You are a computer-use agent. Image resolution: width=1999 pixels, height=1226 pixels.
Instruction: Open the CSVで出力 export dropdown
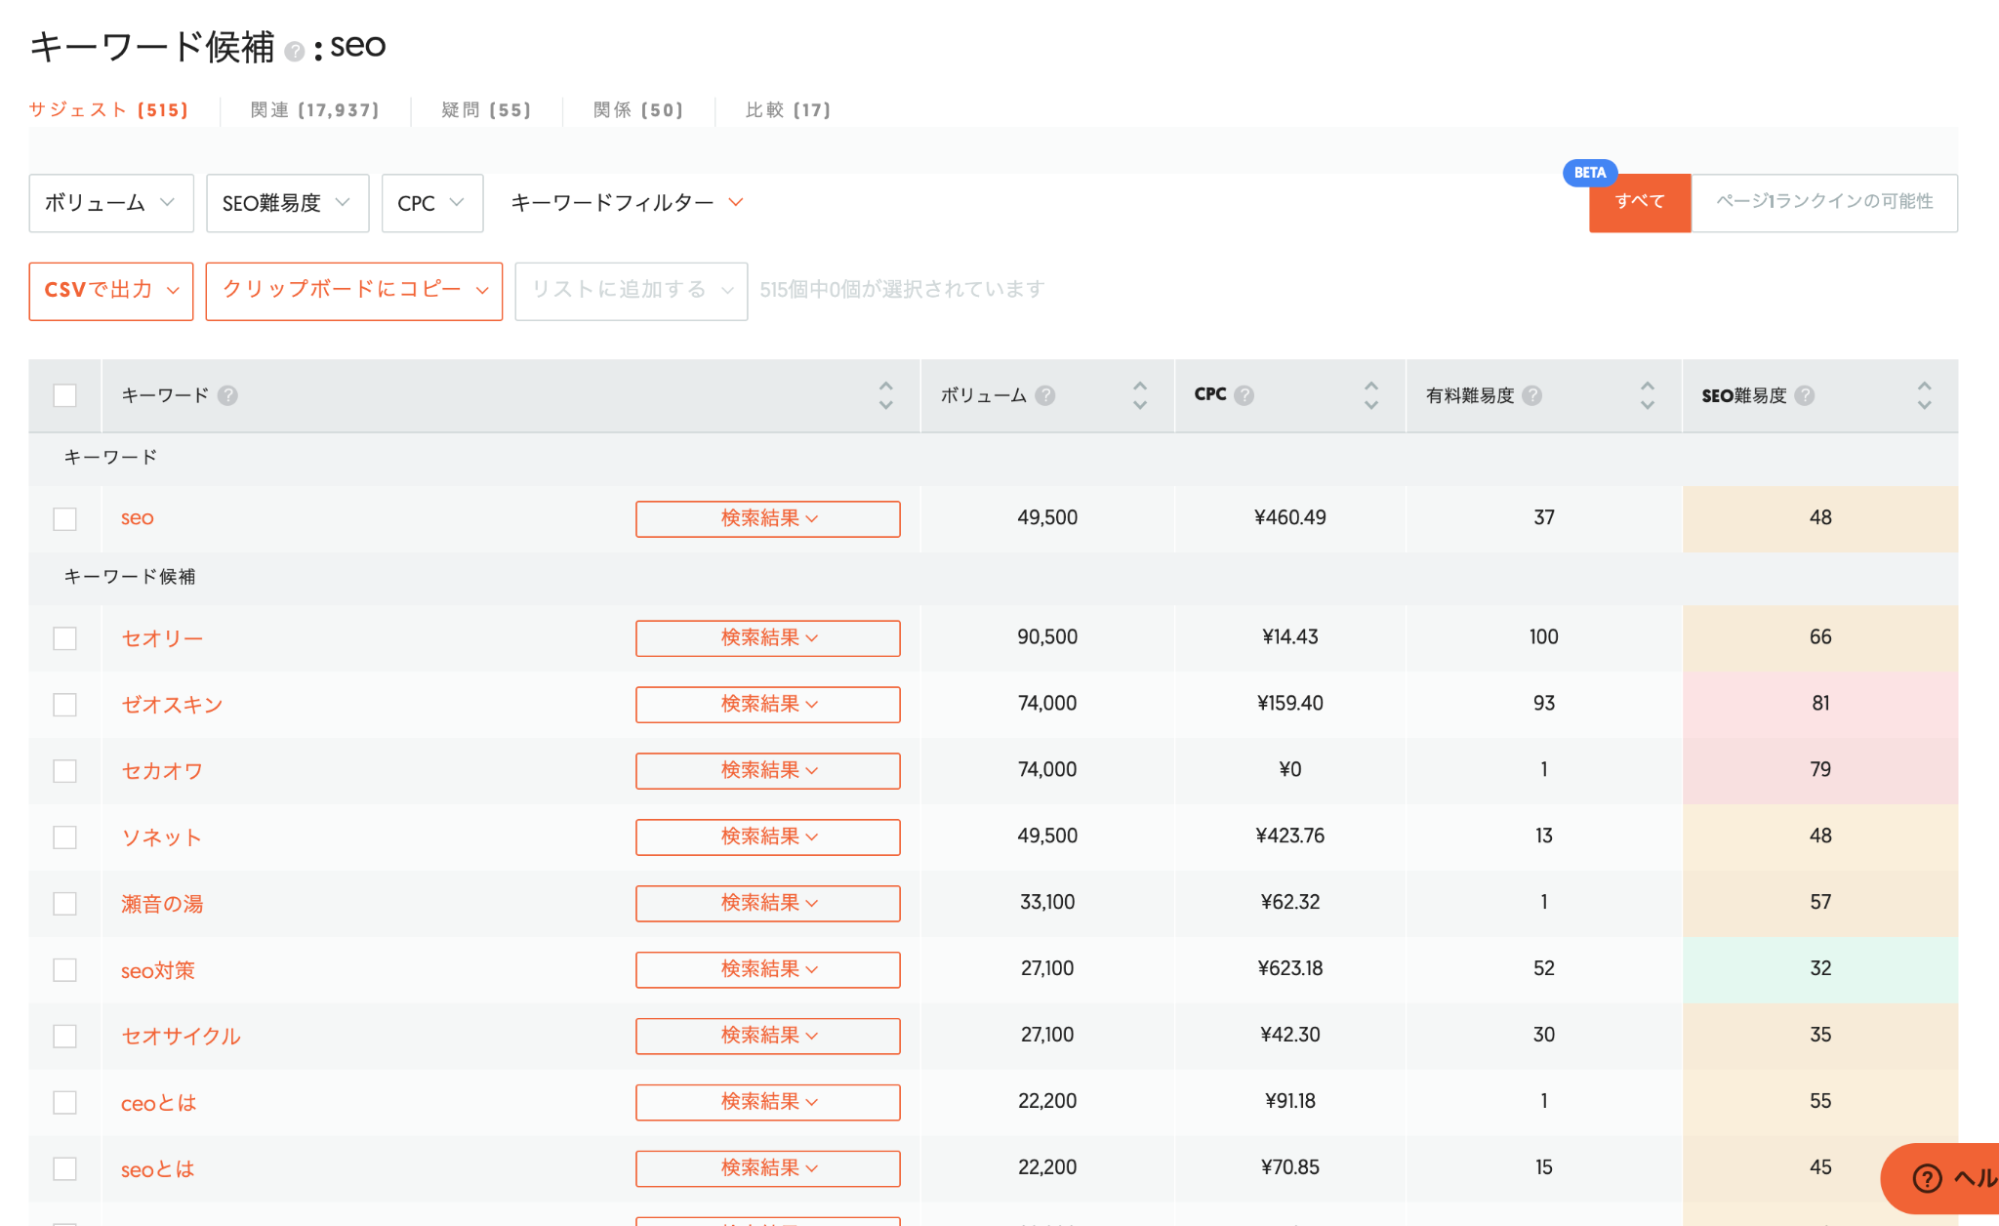111,291
